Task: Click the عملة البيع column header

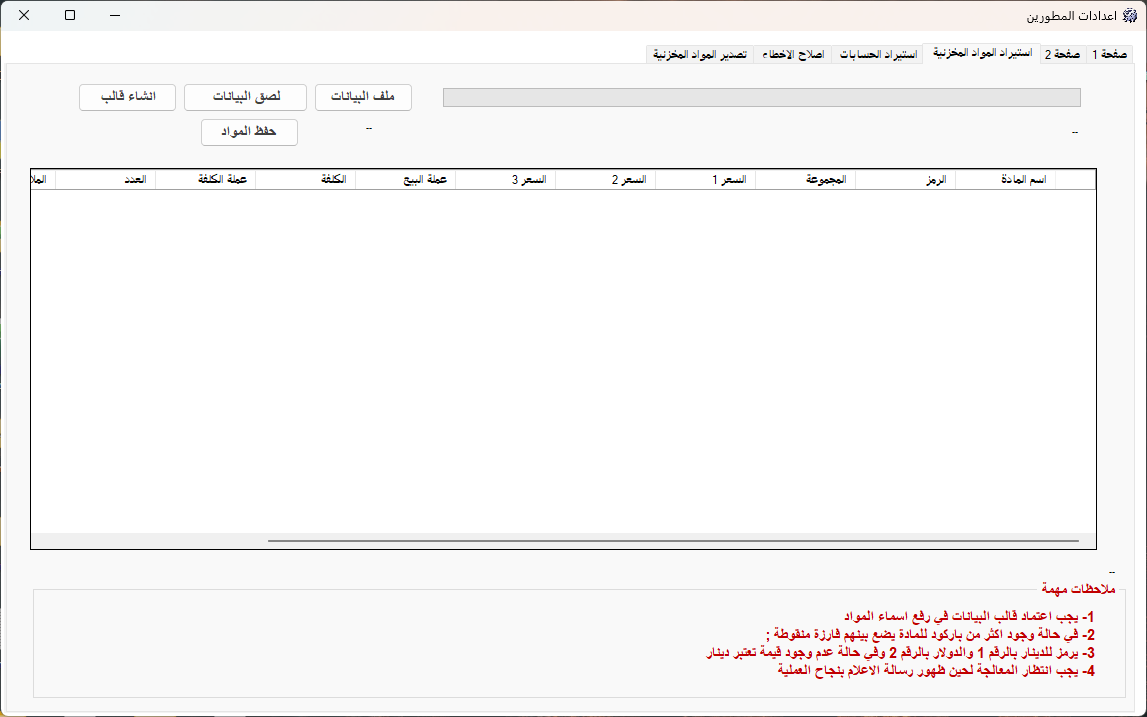Action: pos(405,180)
